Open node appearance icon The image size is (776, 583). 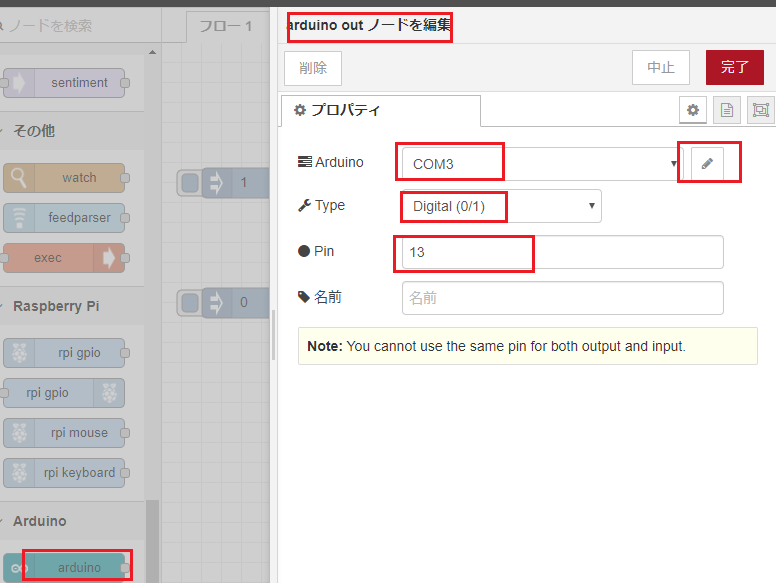760,110
